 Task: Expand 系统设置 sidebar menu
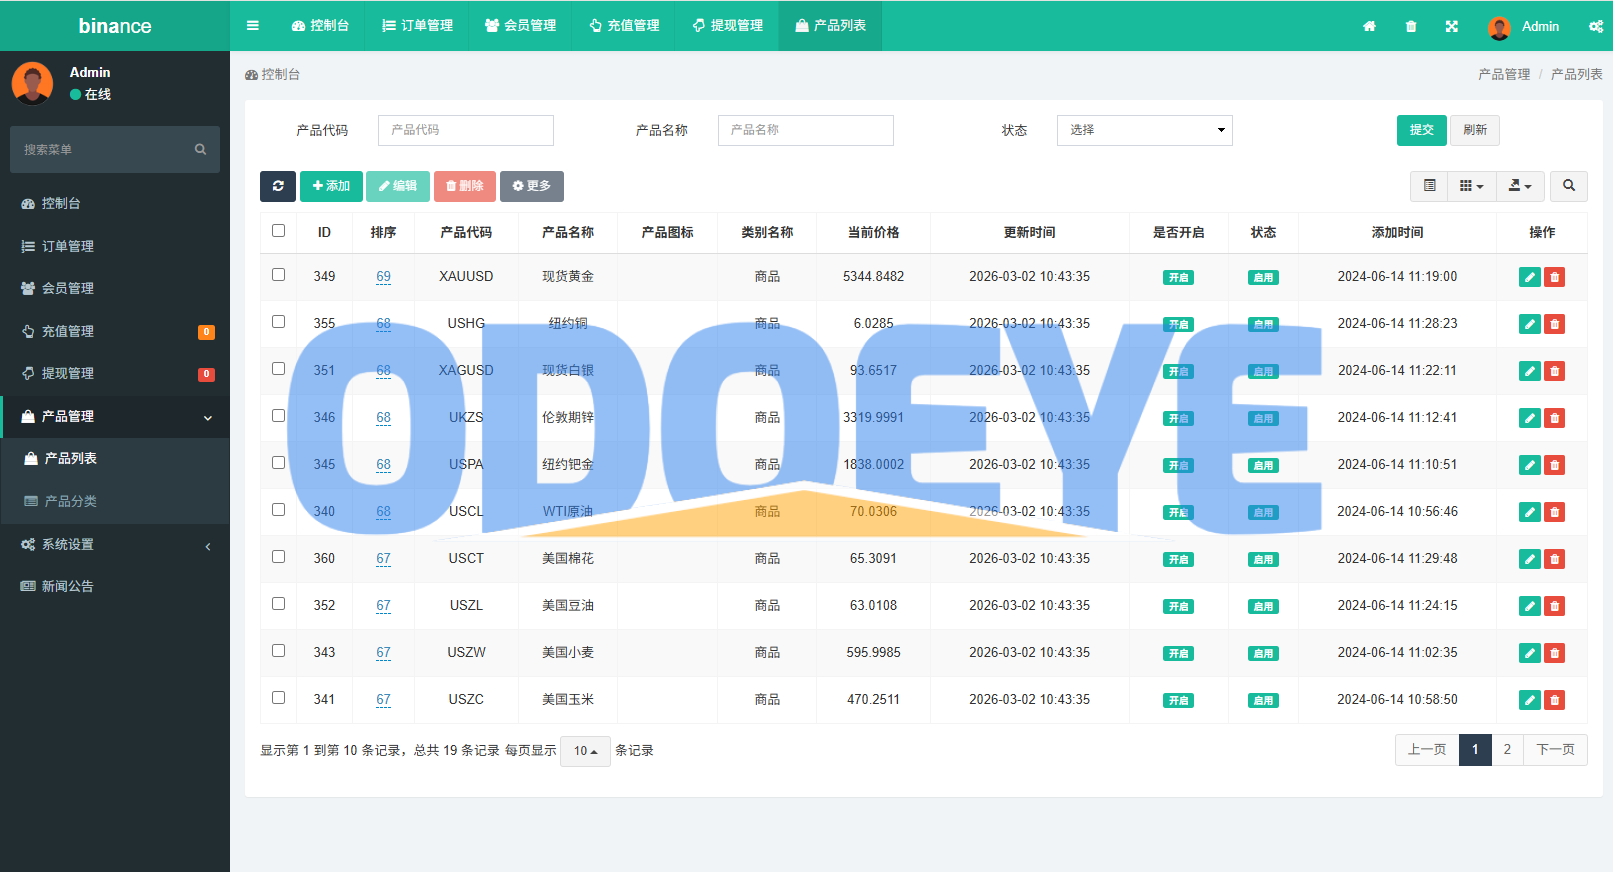(115, 545)
